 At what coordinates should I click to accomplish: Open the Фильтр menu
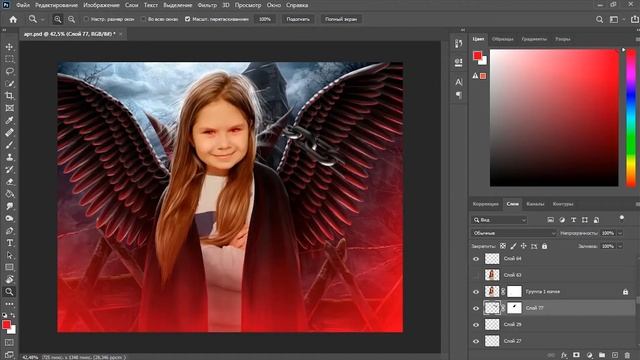207,5
